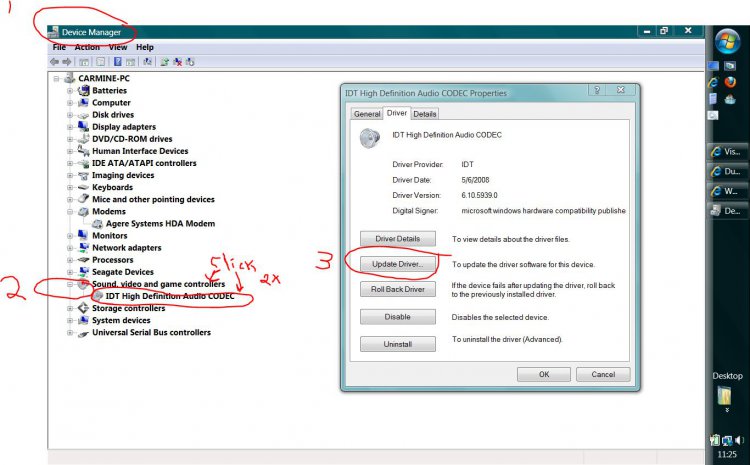Click the Agere Systems HDA Modem device icon

tap(97, 223)
